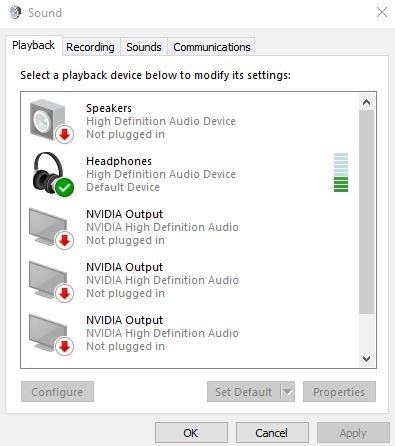Image resolution: width=395 pixels, height=446 pixels.
Task: Click Speakers 'High Definition Audio Device' text
Action: (161, 121)
